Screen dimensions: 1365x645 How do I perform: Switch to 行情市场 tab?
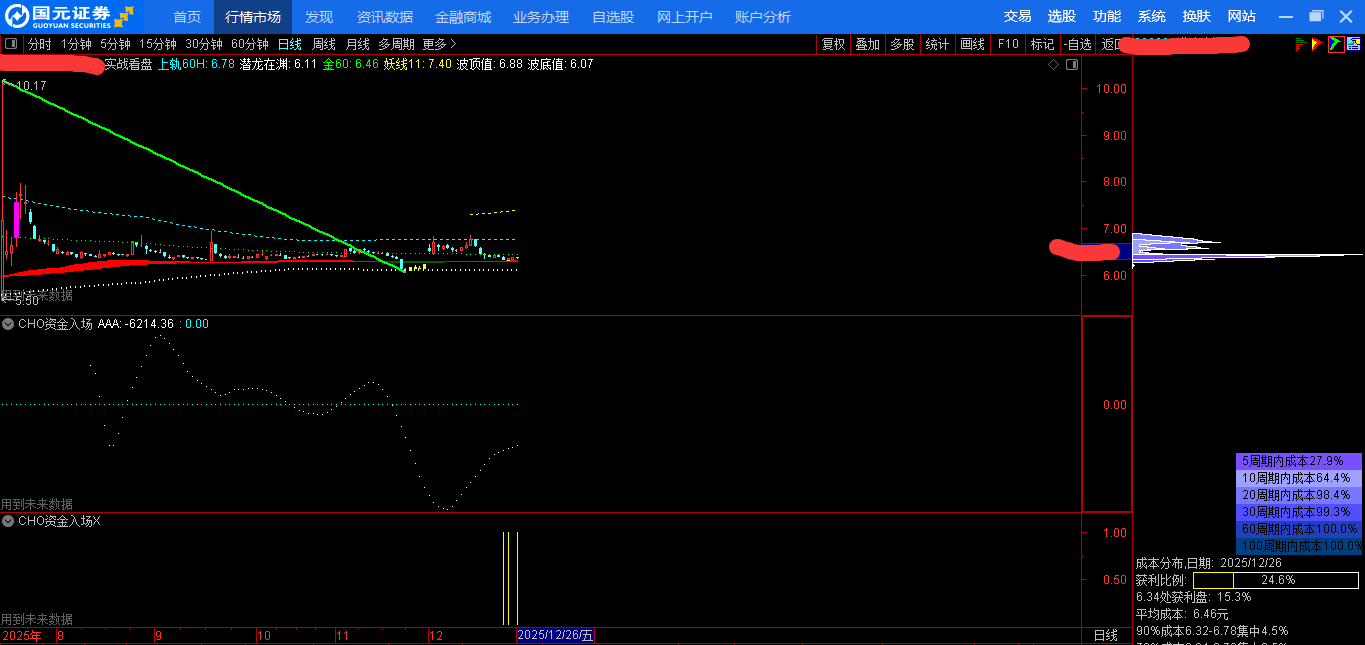pos(253,17)
